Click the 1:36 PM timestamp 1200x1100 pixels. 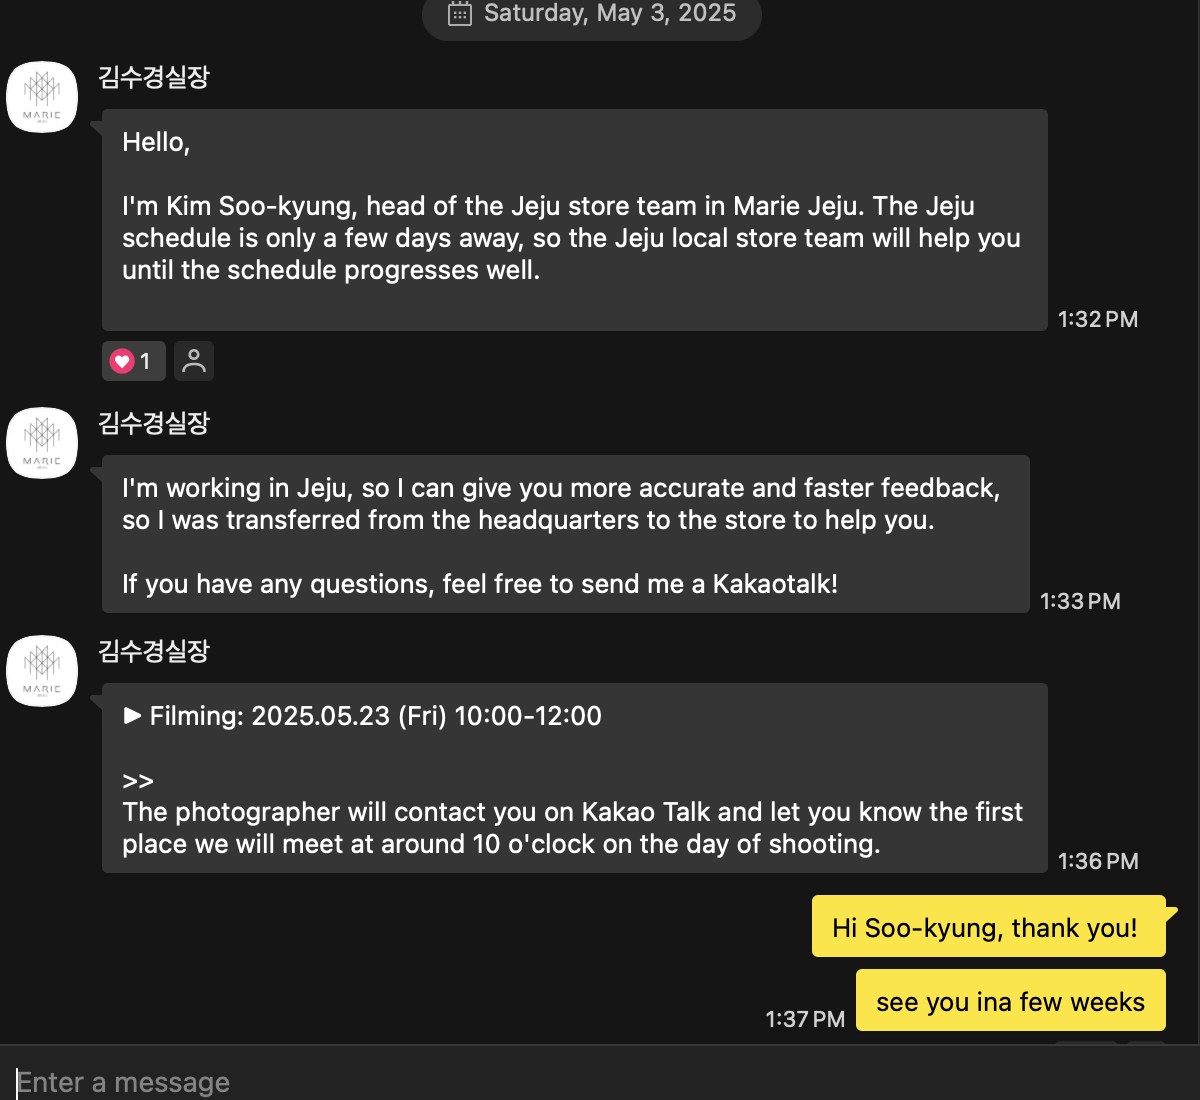tap(1098, 861)
